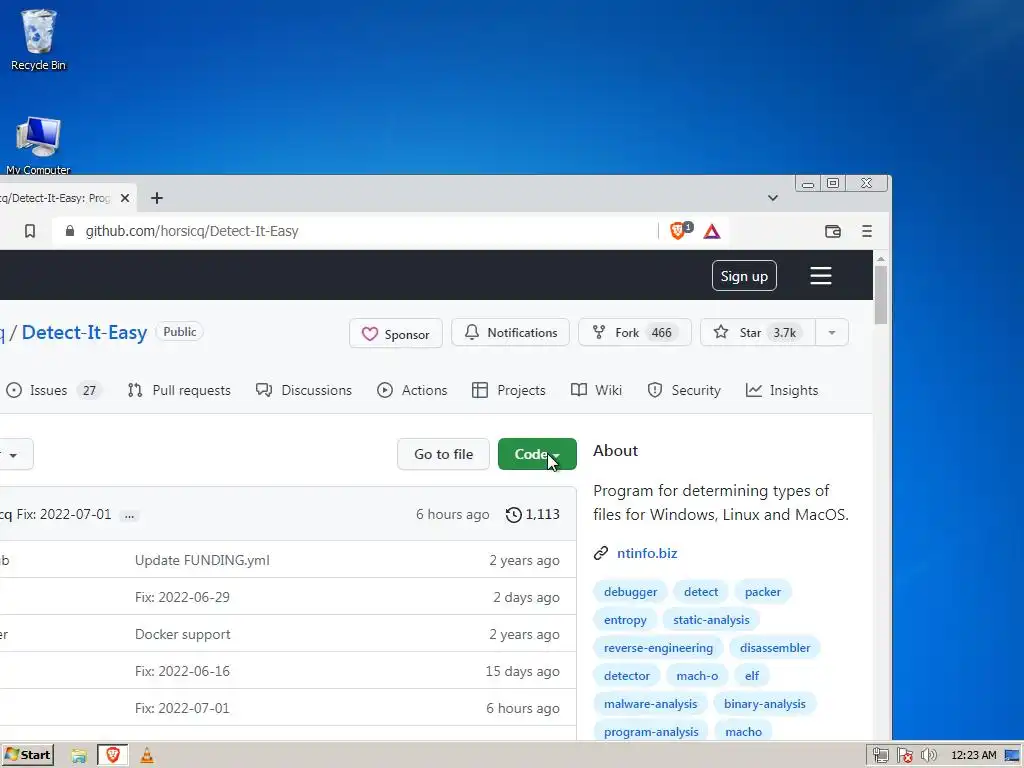Open the Update FUNDING.yml commit message

pos(202,560)
